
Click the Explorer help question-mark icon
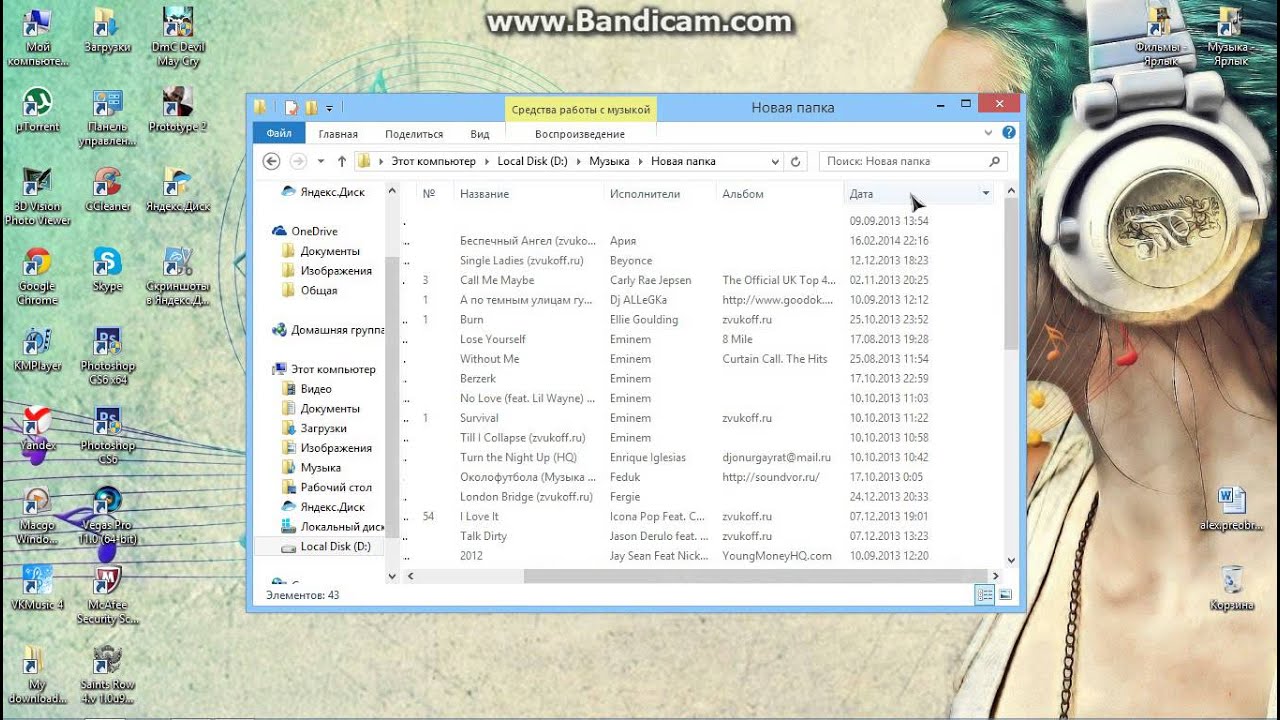coord(1009,133)
